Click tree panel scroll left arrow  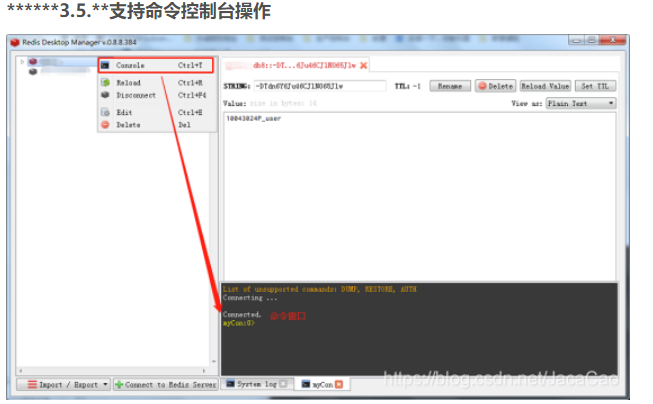pos(21,371)
